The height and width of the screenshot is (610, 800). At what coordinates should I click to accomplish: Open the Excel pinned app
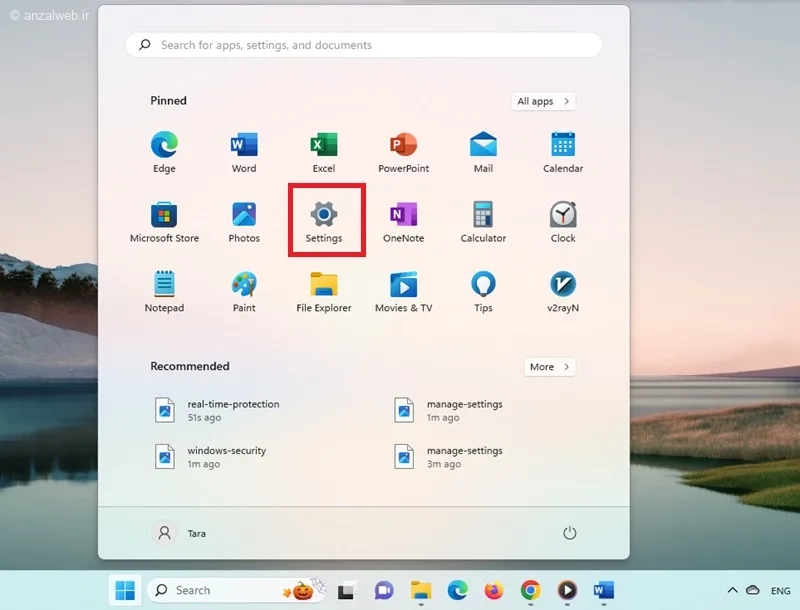[x=324, y=150]
